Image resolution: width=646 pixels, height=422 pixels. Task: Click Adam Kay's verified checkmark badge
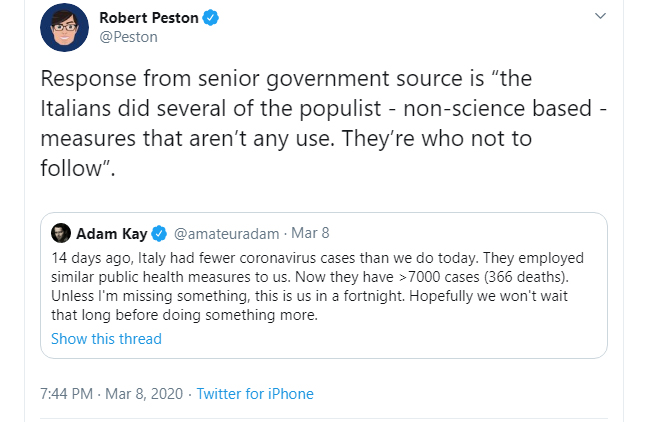(160, 234)
